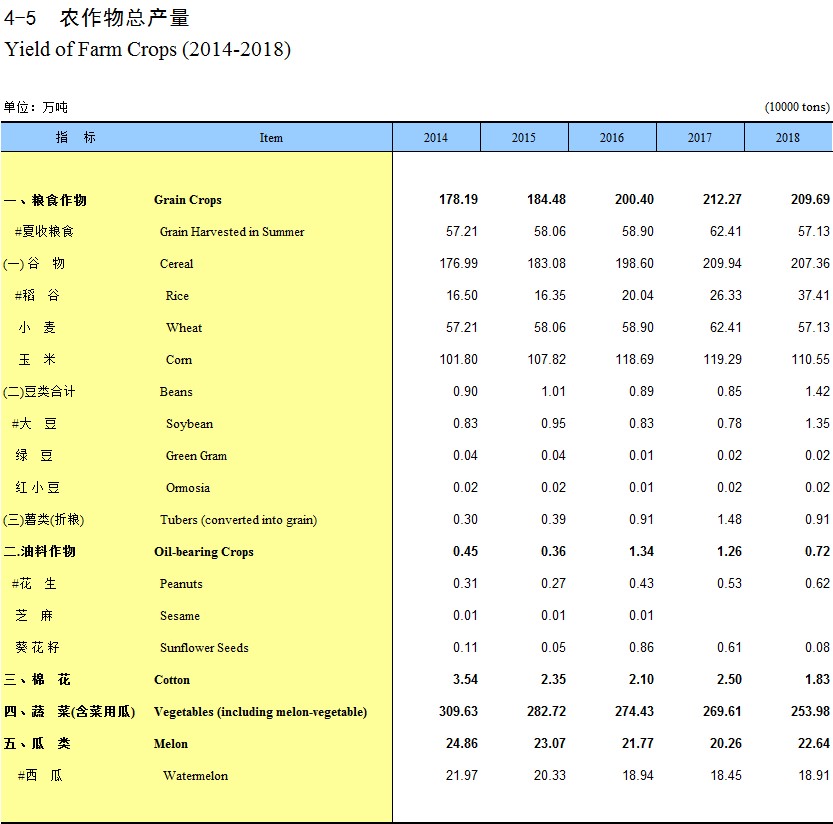The width and height of the screenshot is (833, 824).
Task: Select the '指 标' header cell
Action: (x=76, y=138)
